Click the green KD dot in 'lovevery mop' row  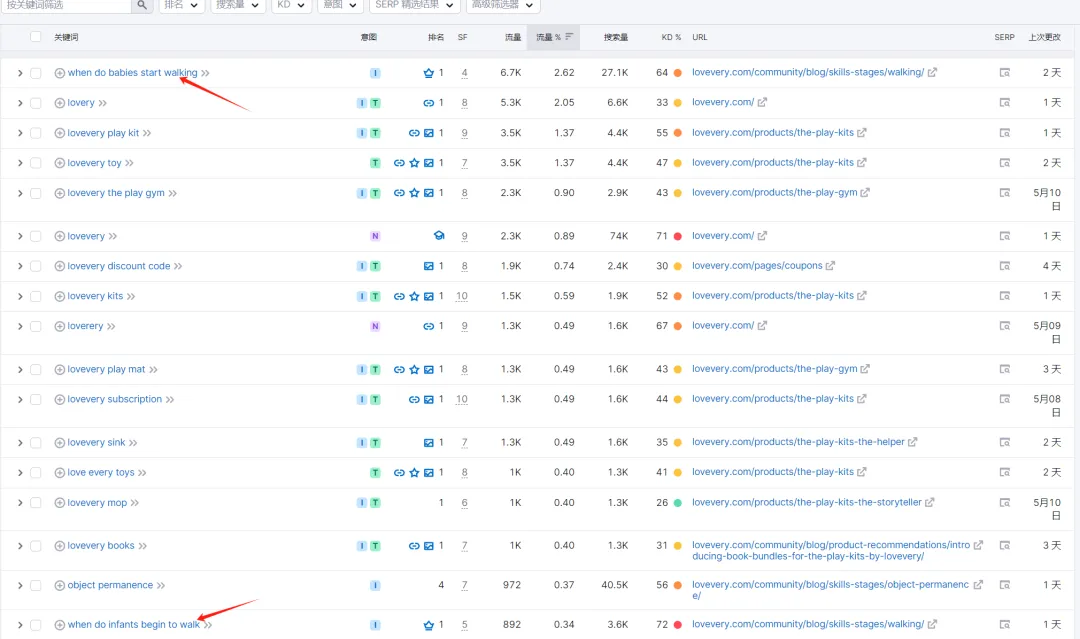point(678,503)
